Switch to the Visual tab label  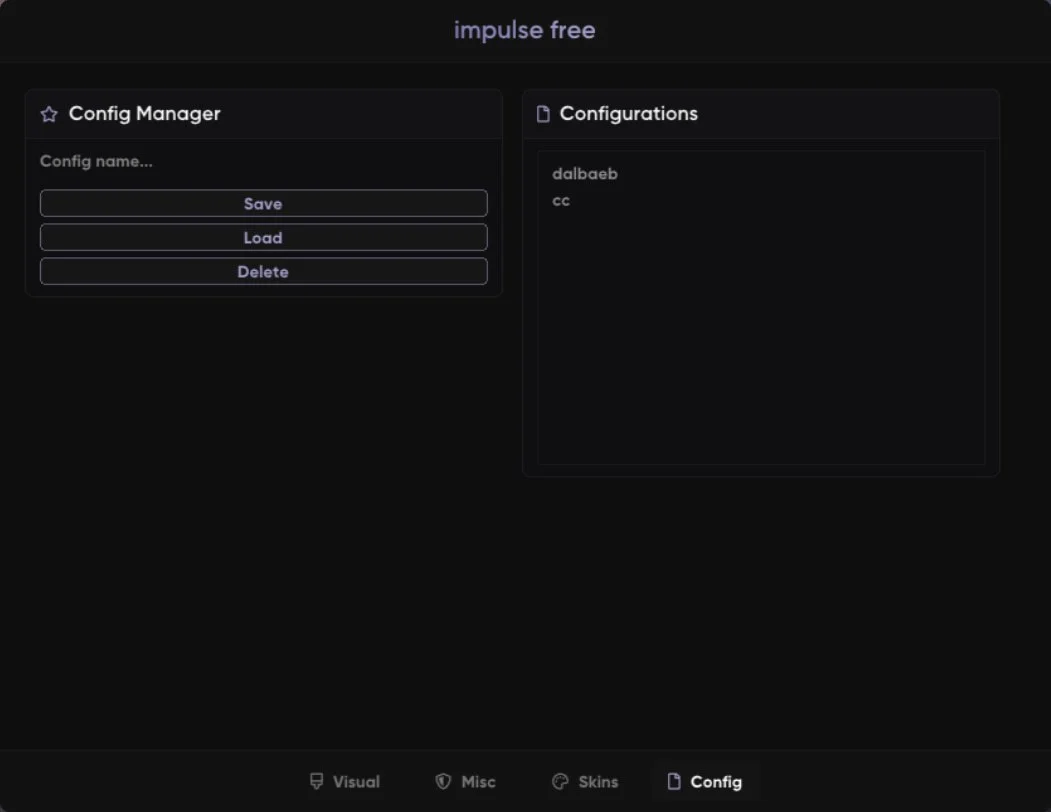point(356,782)
